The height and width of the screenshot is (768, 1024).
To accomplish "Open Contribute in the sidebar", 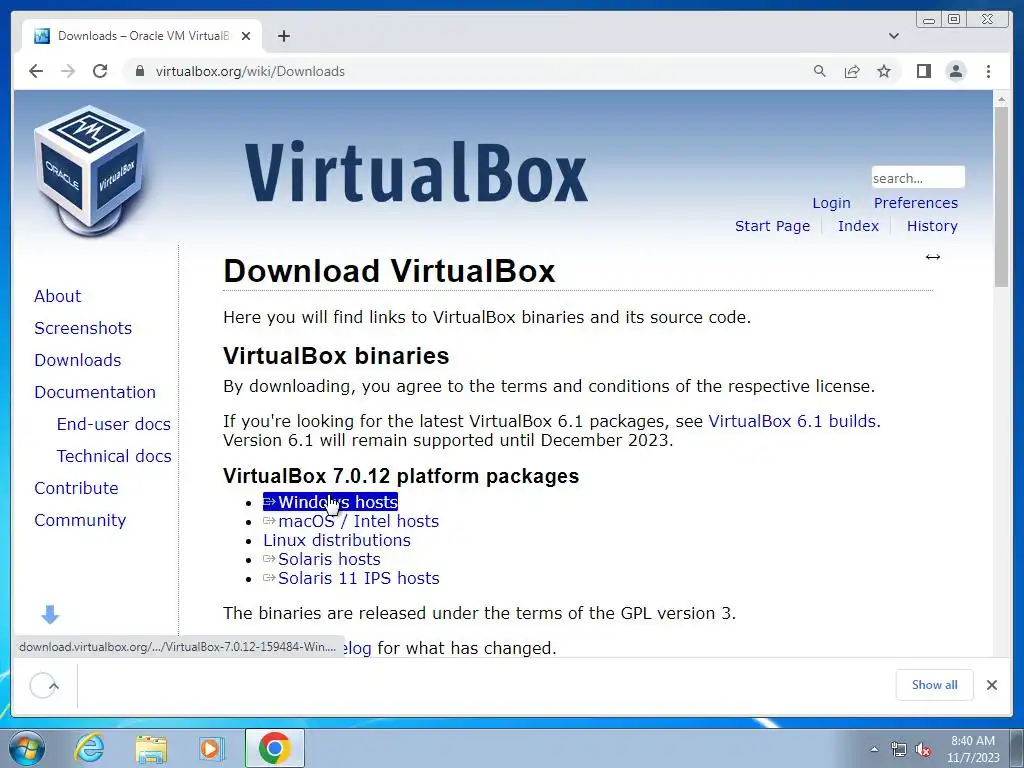I will click(76, 488).
